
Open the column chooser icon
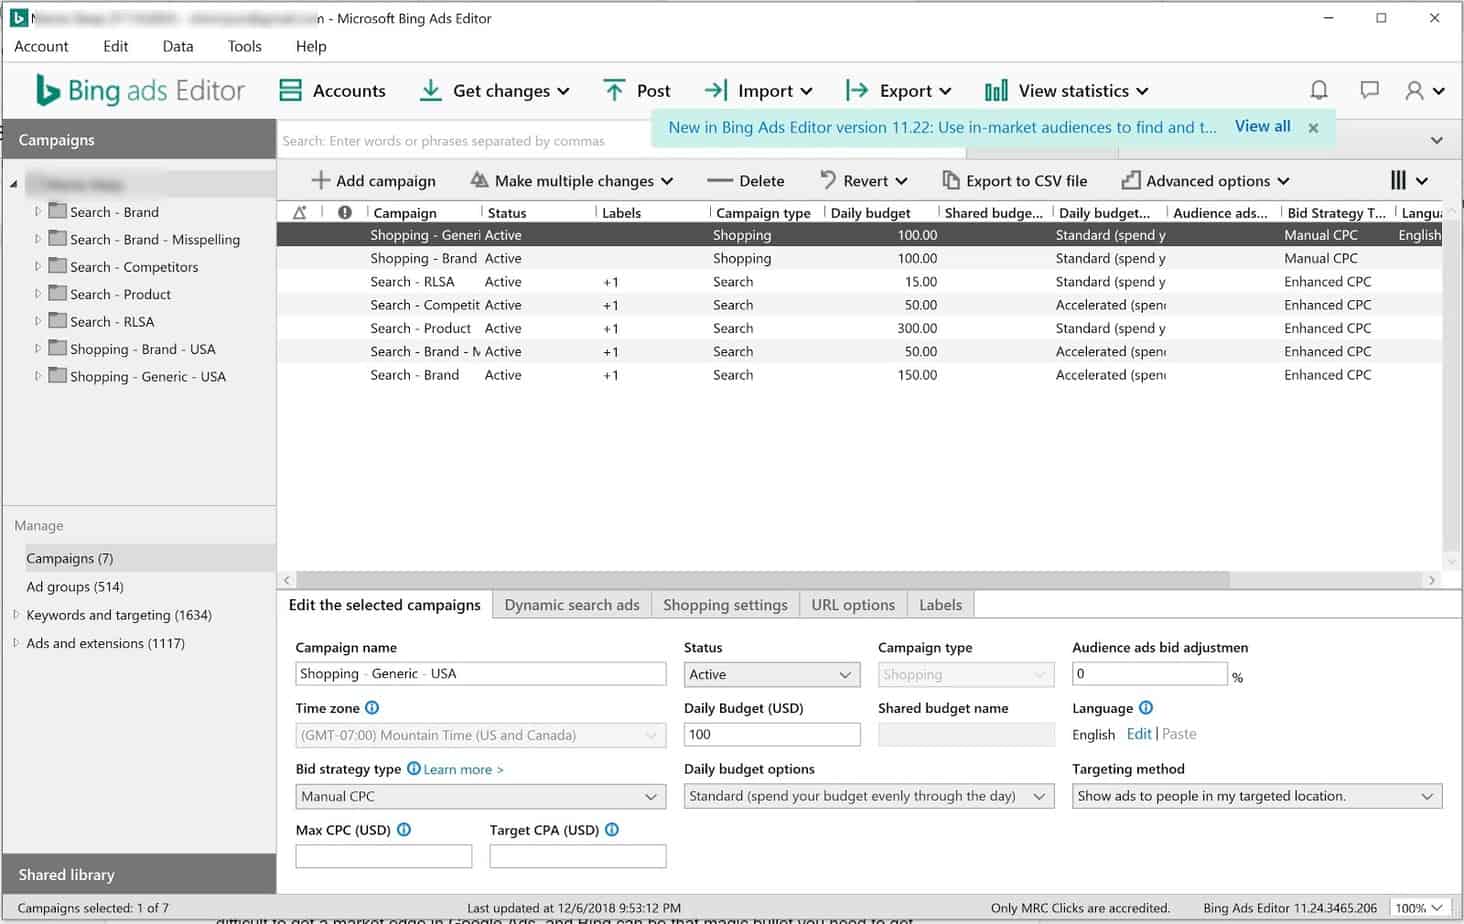click(1398, 180)
